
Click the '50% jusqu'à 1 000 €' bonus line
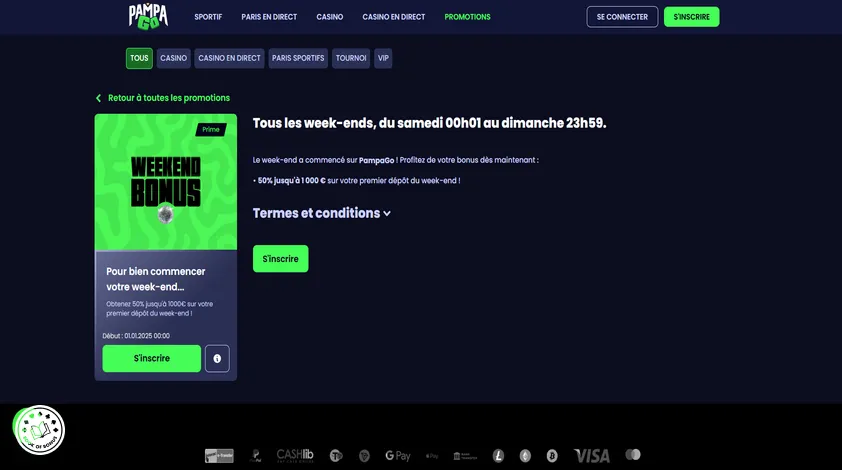click(x=357, y=180)
